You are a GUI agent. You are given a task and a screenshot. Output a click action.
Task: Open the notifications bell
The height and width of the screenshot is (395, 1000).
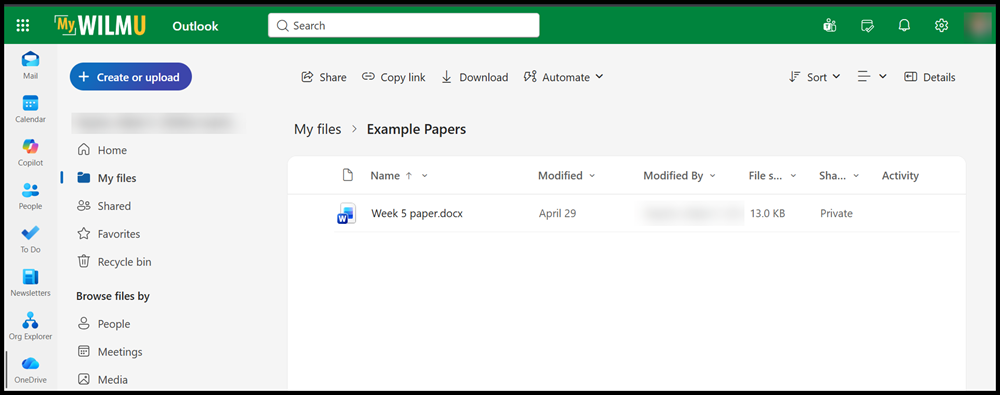[x=904, y=26]
